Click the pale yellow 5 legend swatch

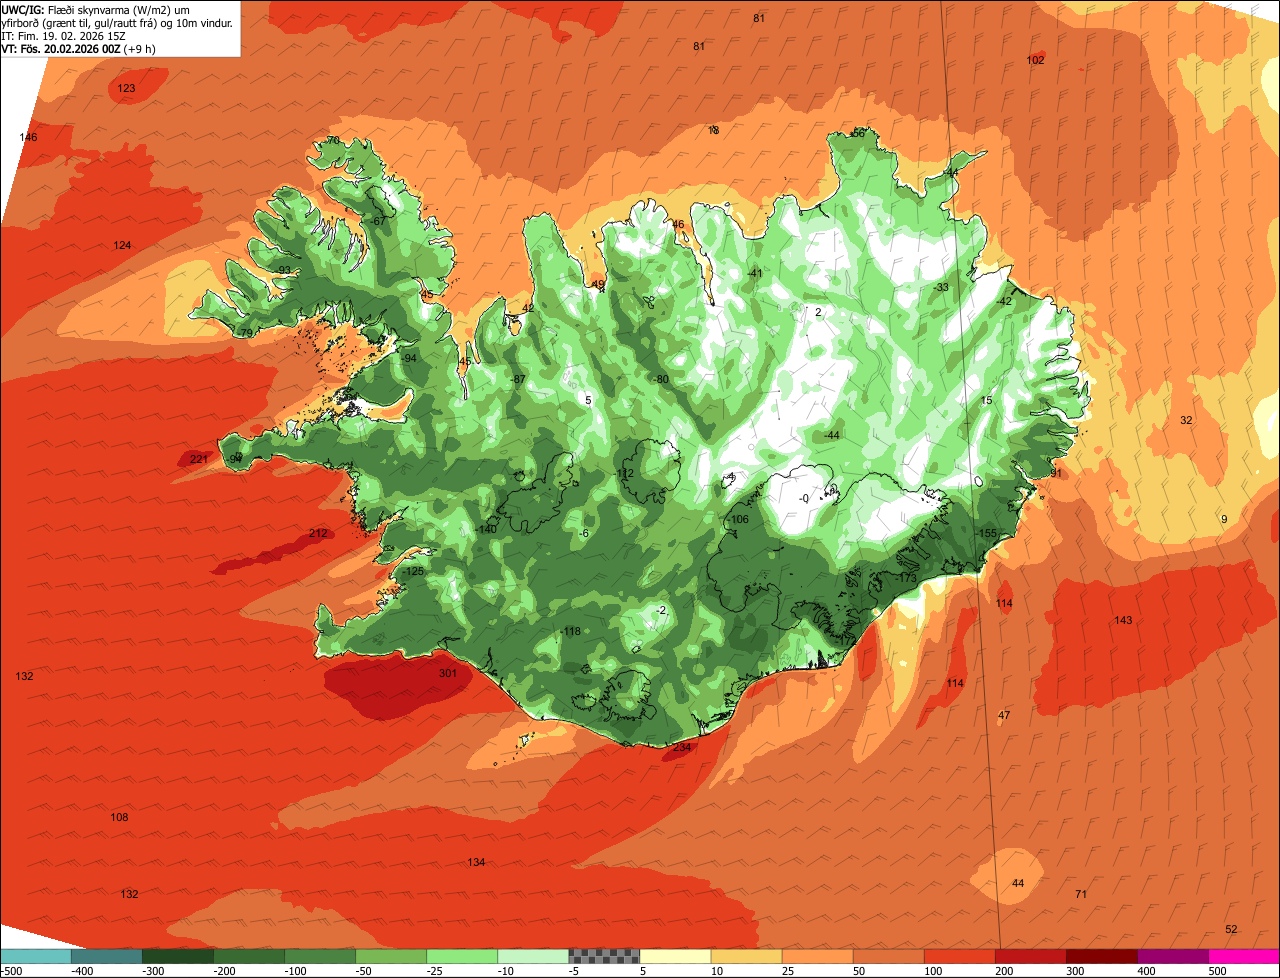coord(675,955)
